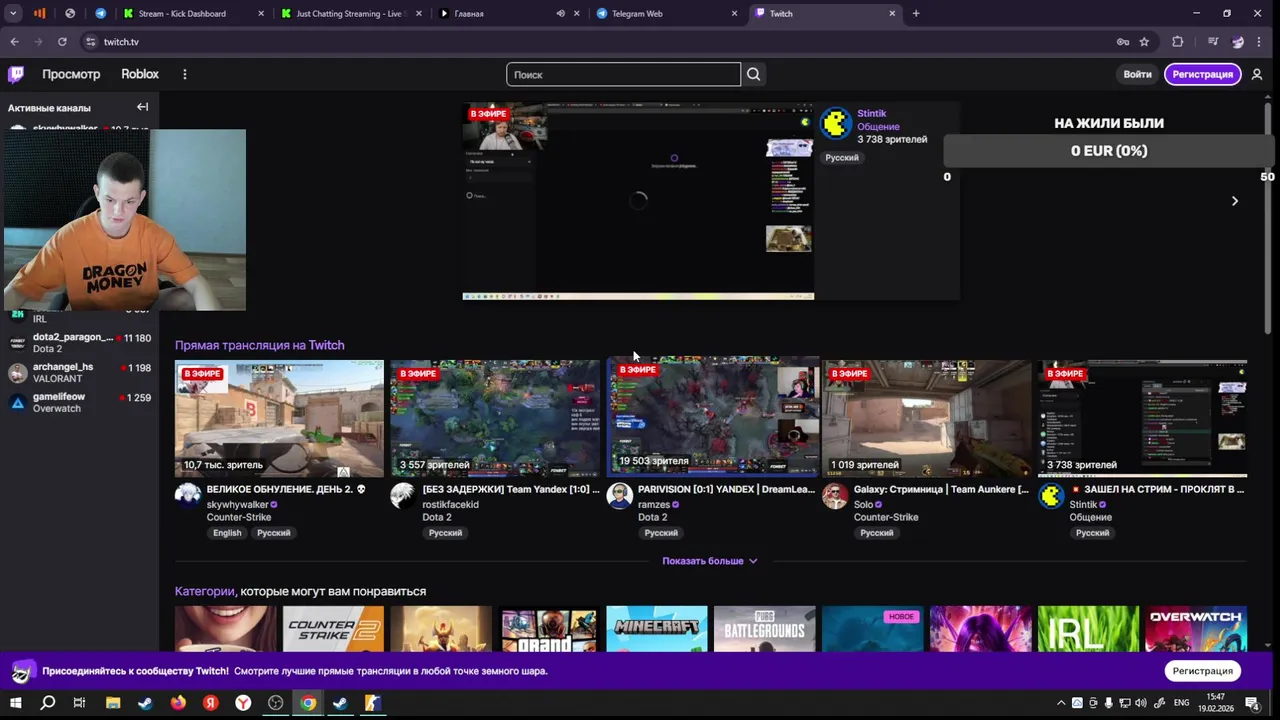Open Windows taskbar search

(x=47, y=703)
